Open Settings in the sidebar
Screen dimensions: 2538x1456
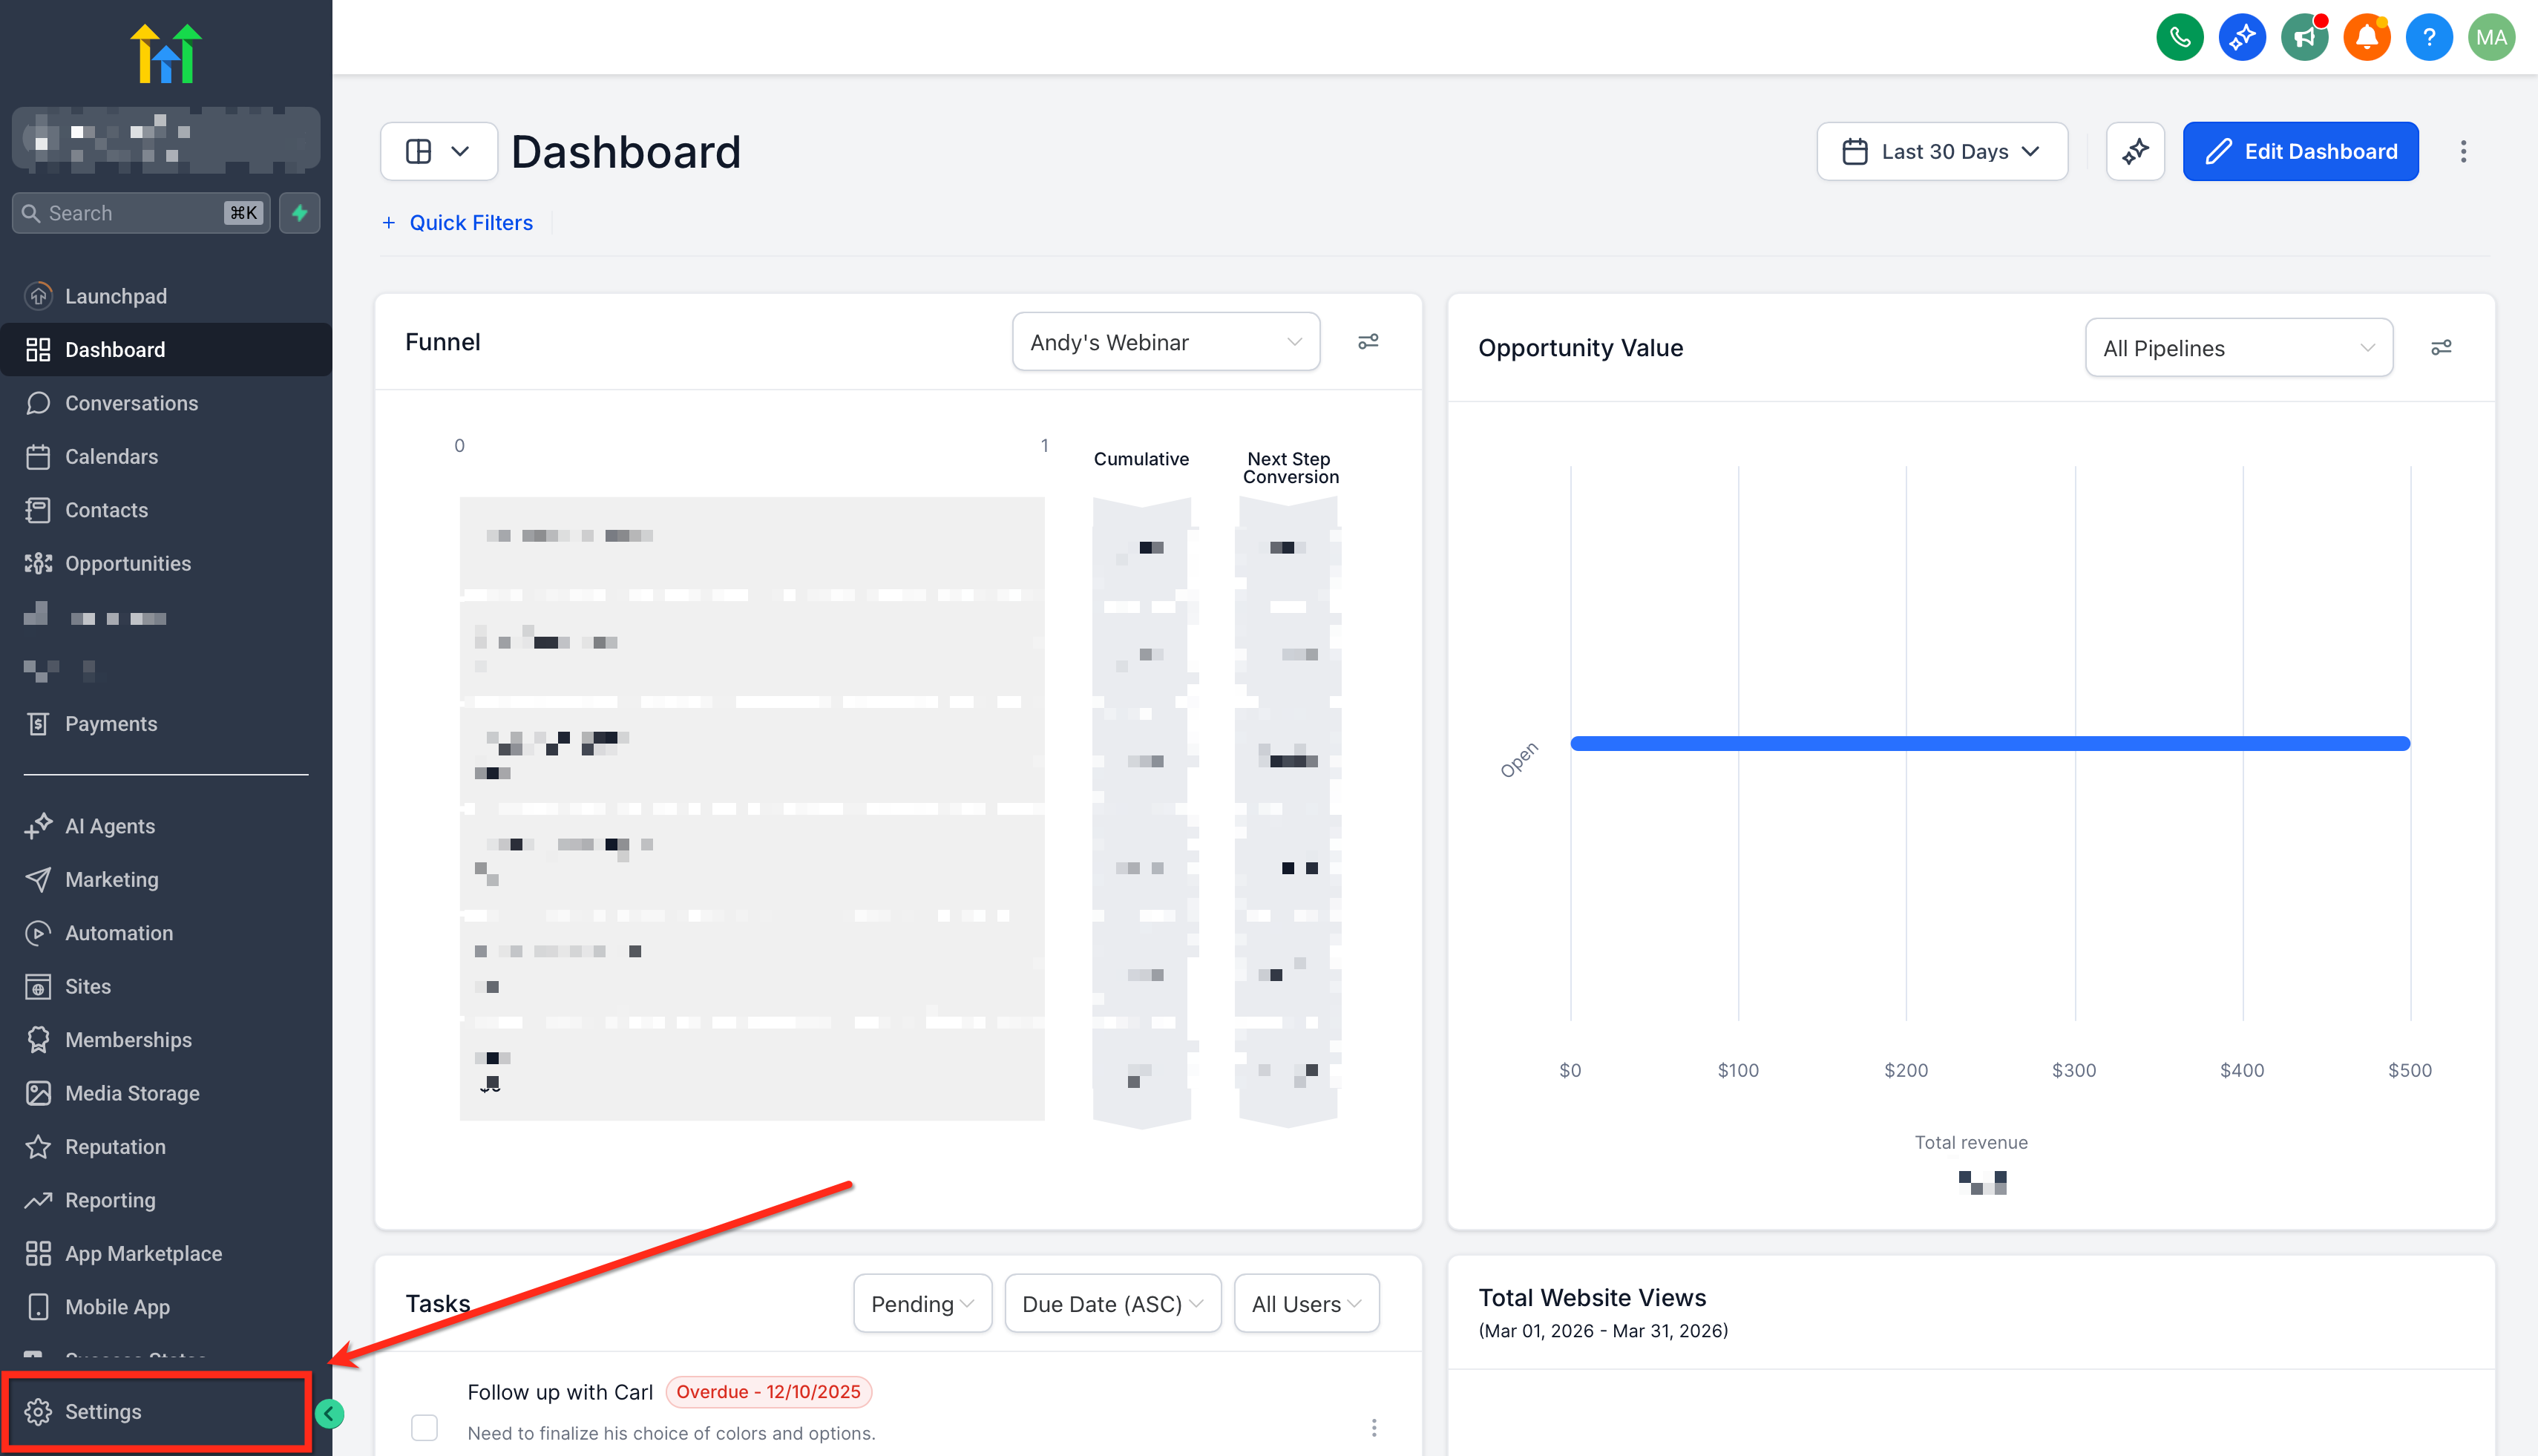[x=103, y=1411]
